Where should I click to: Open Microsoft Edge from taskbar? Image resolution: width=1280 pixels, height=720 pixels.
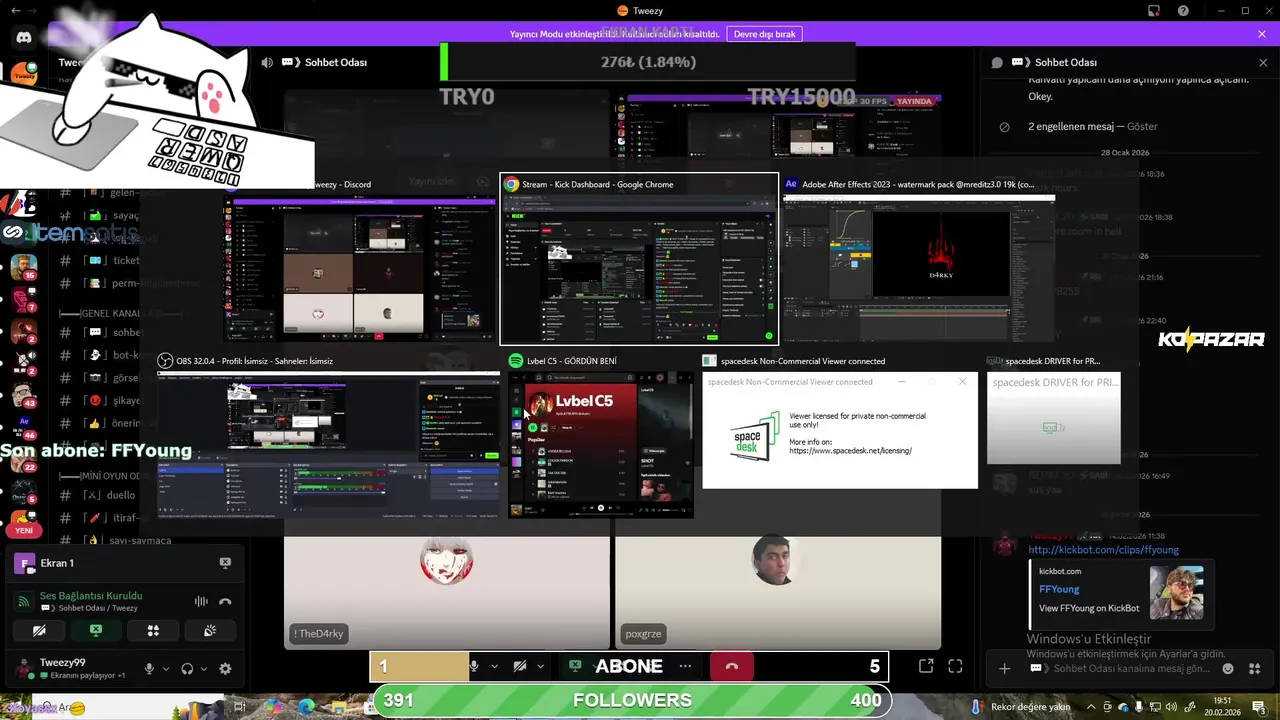click(305, 706)
